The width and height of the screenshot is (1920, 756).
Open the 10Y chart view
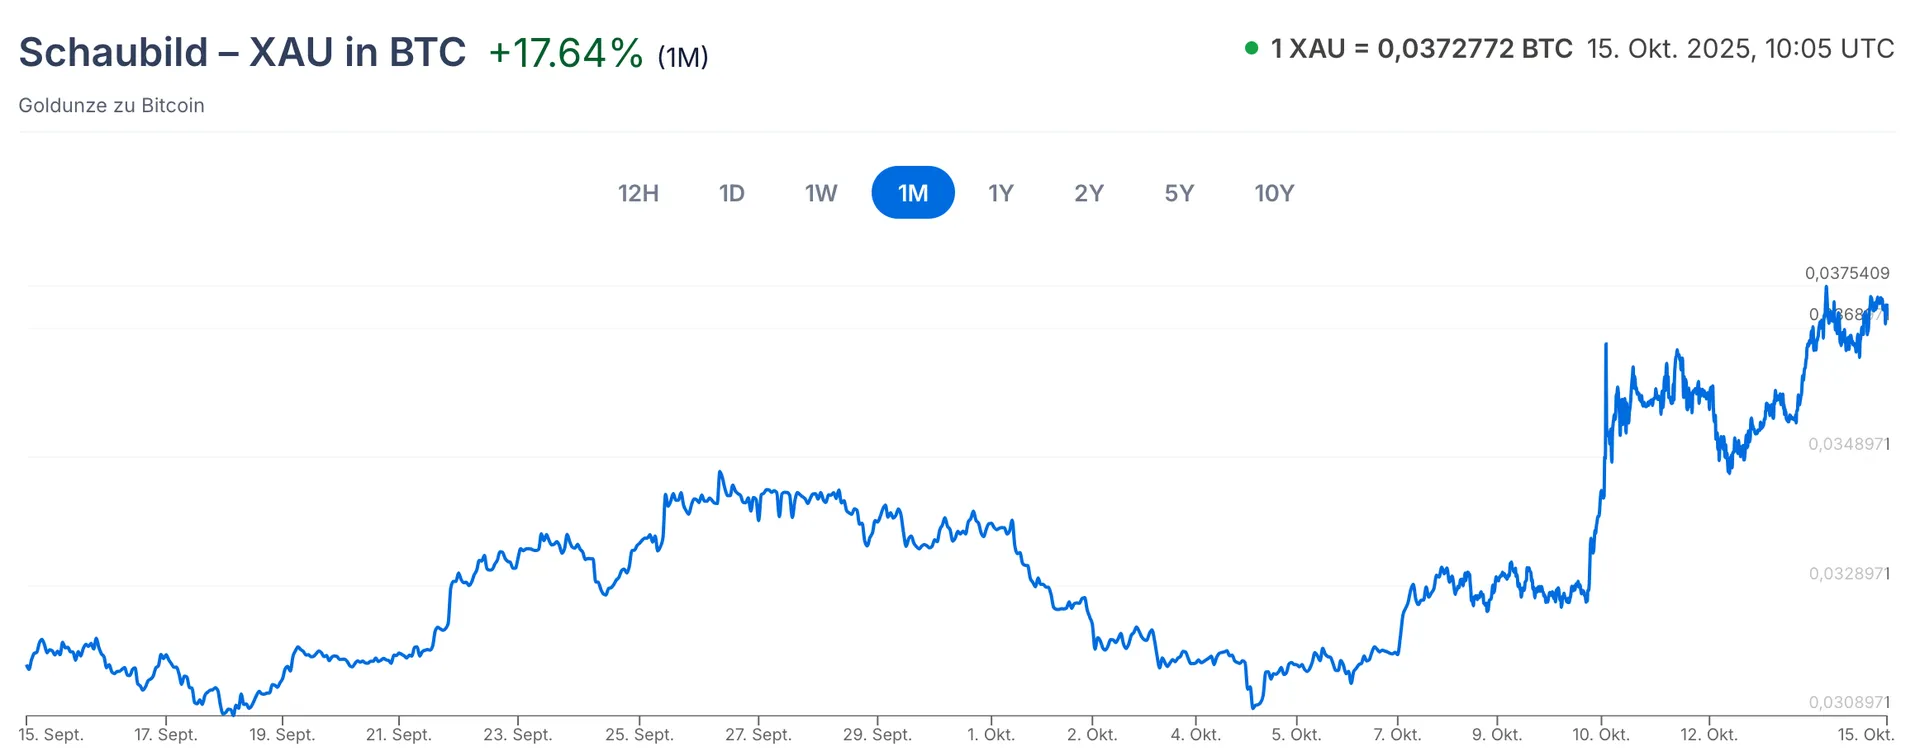tap(1274, 193)
